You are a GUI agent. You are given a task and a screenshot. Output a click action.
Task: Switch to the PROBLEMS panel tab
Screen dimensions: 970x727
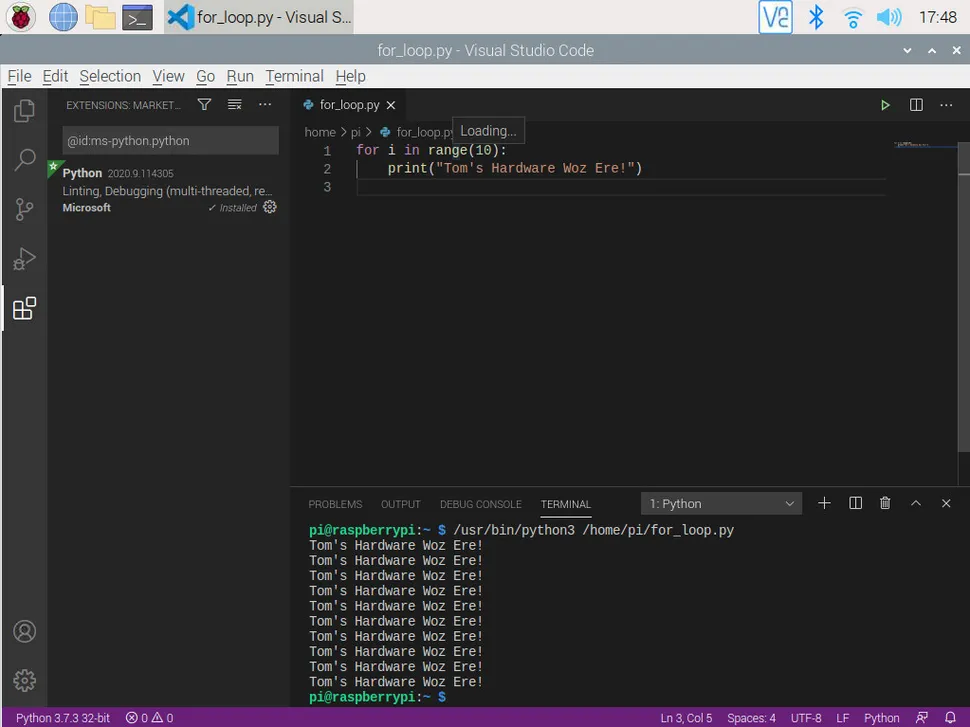(x=335, y=504)
